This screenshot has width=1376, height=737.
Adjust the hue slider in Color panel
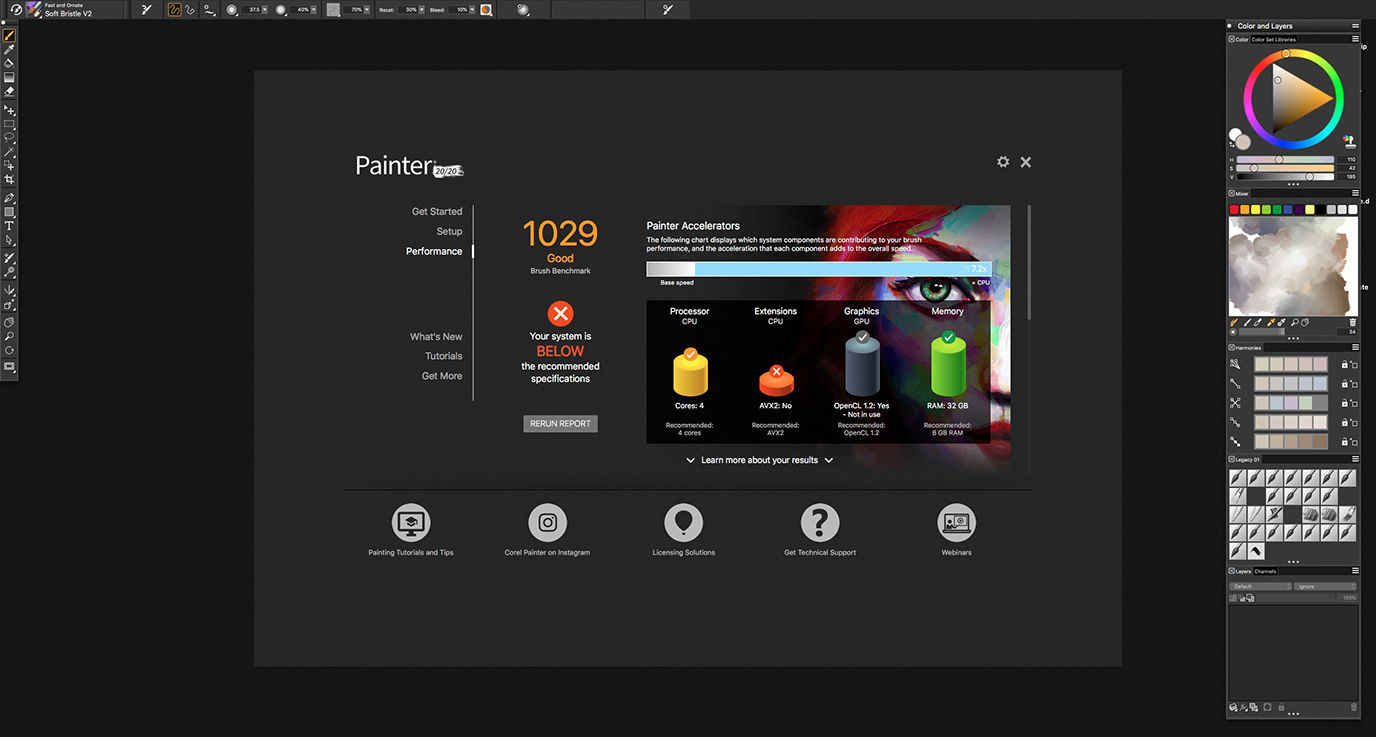pos(1285,159)
